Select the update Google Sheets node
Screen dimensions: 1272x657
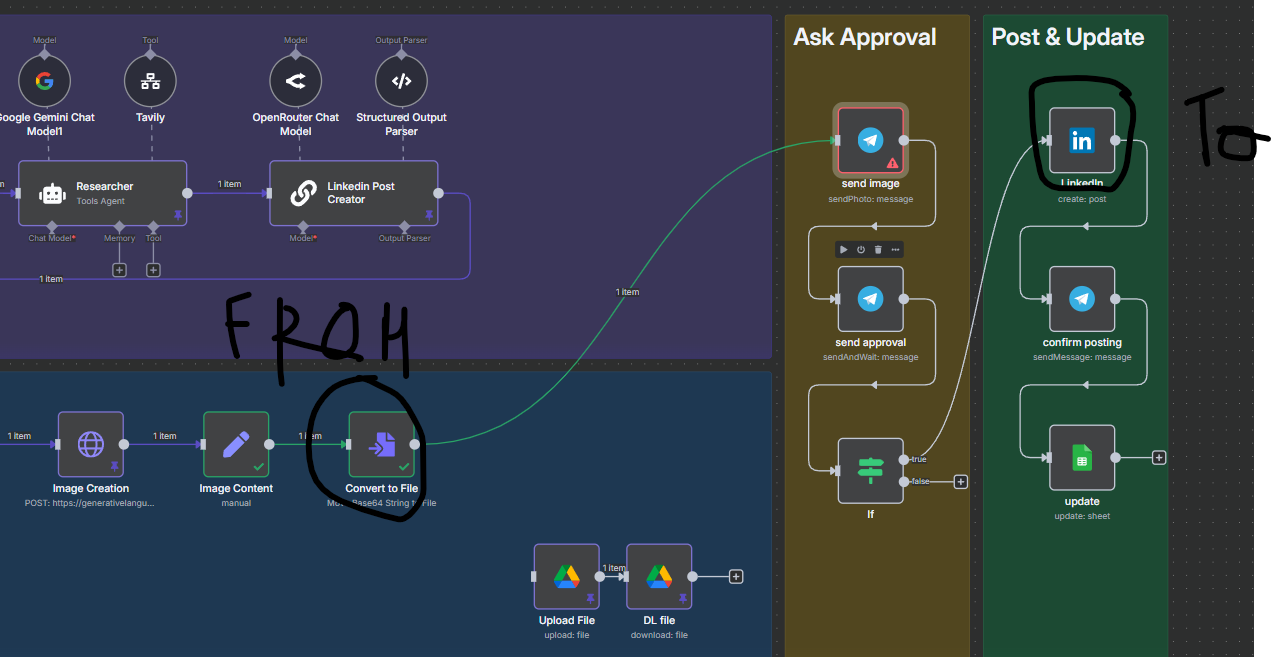1082,458
